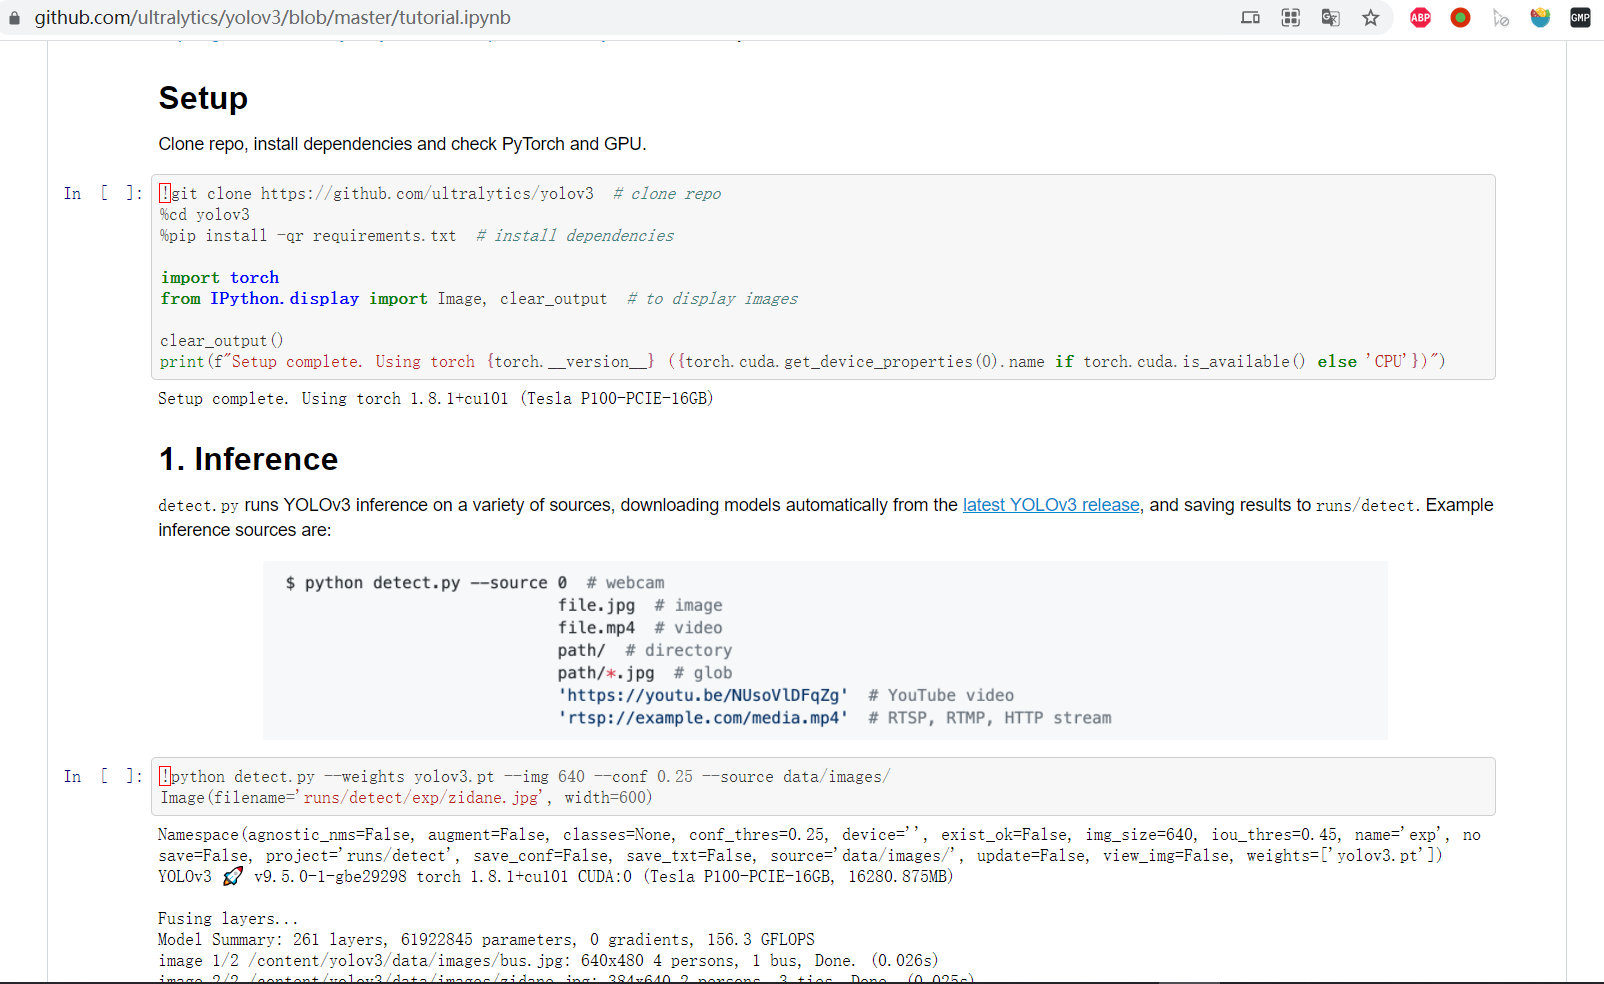Image resolution: width=1604 pixels, height=984 pixels.
Task: Open the ABP Adblock Plus extension
Action: pyautogui.click(x=1420, y=17)
